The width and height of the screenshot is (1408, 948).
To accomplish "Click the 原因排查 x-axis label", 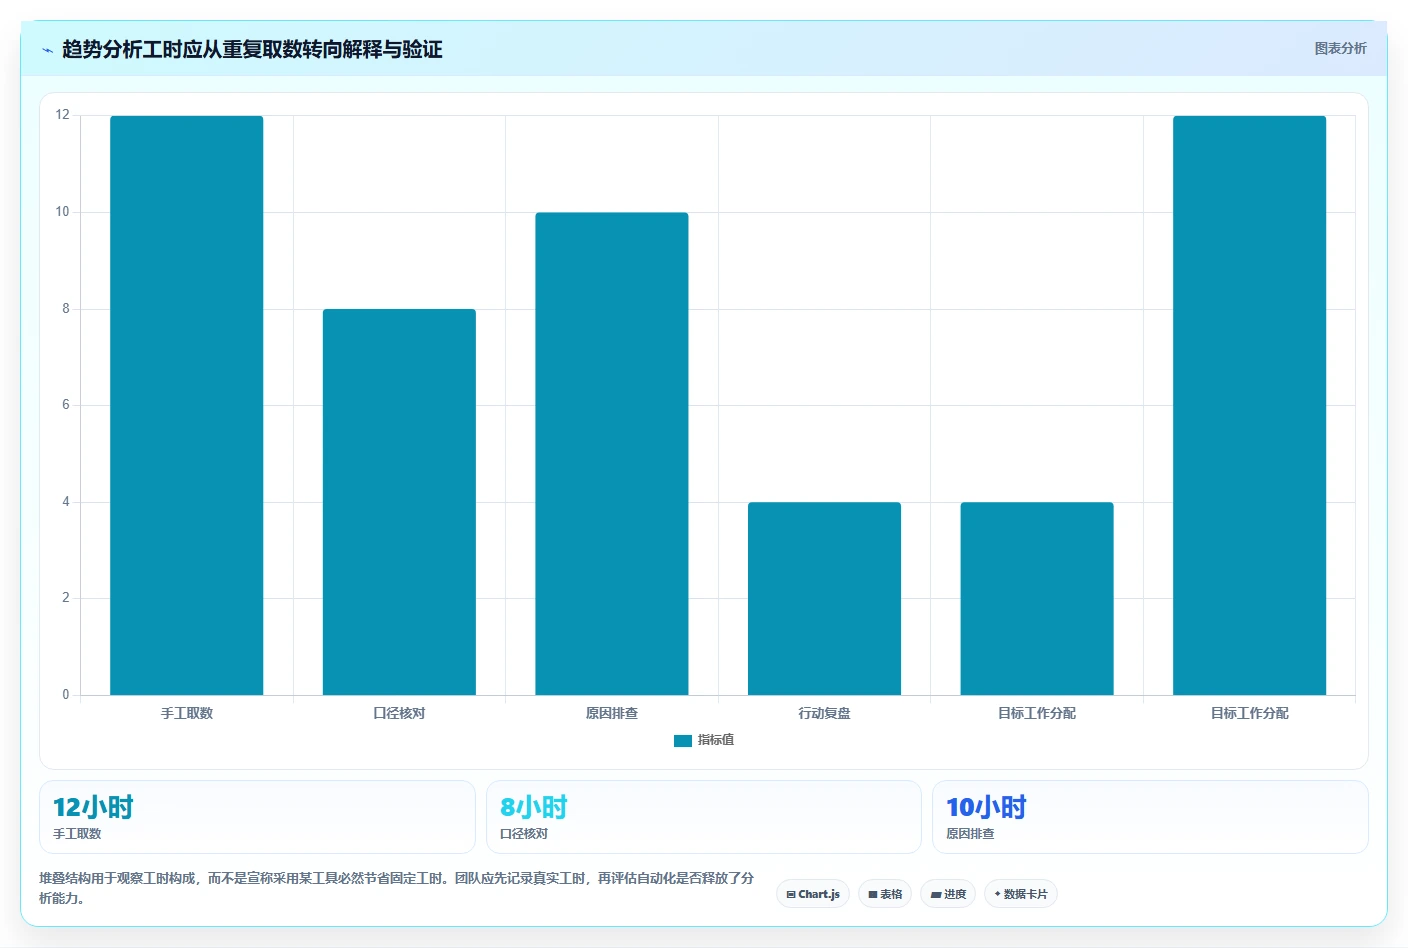I will tap(612, 713).
